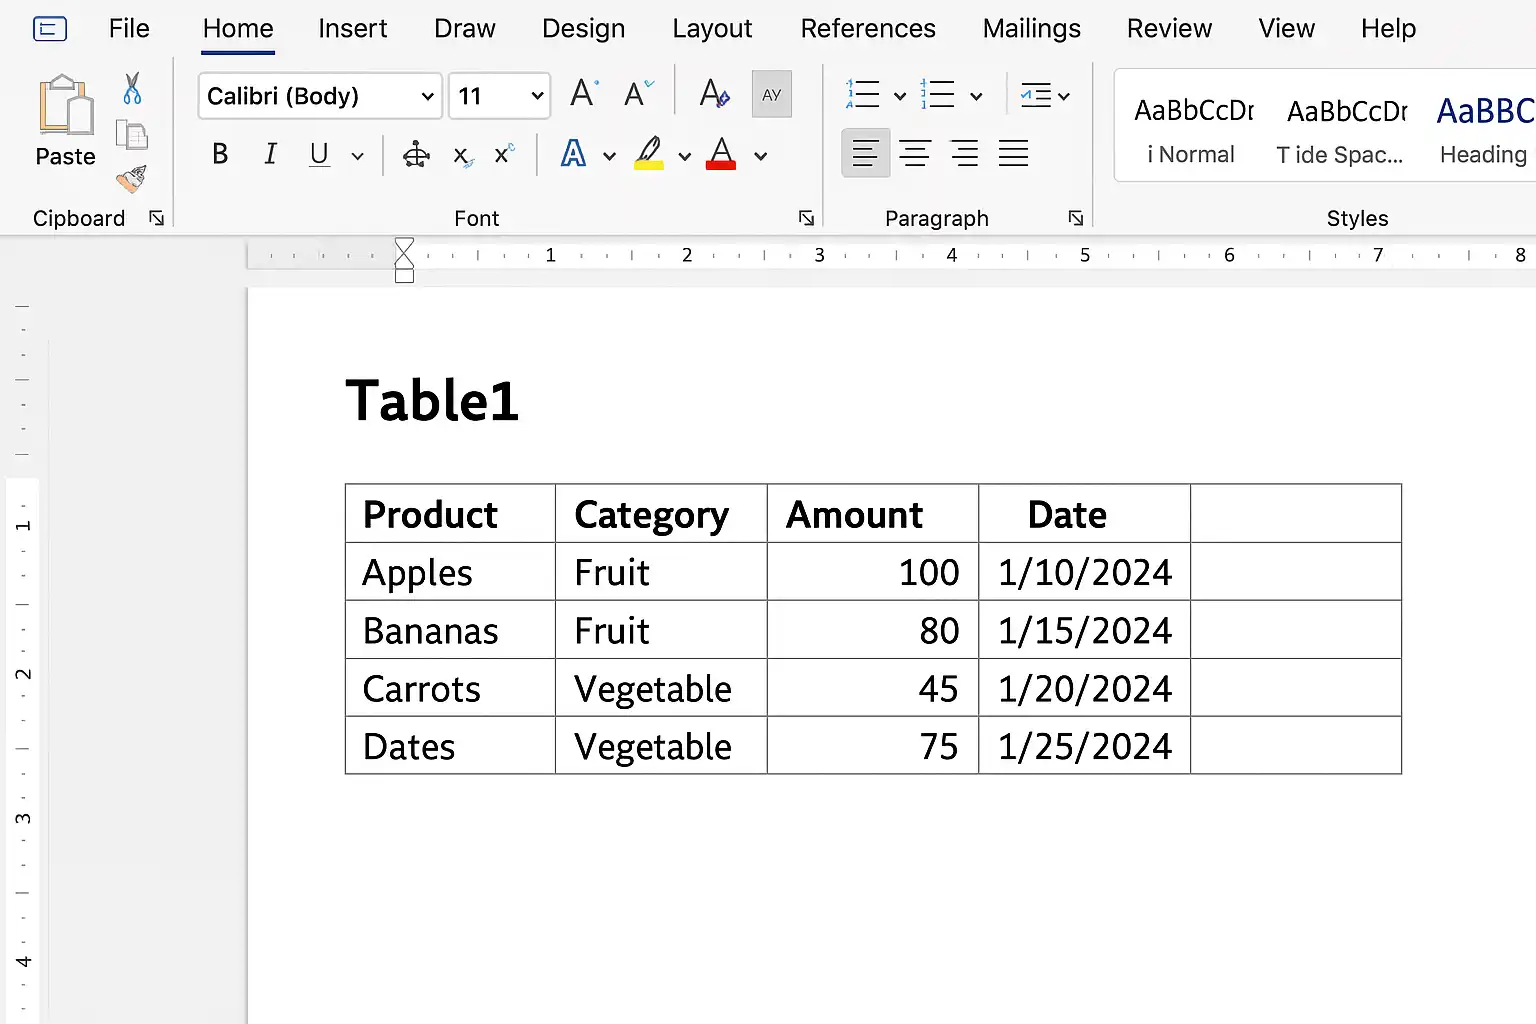Image resolution: width=1536 pixels, height=1024 pixels.
Task: Open the Calibri (Body) font dropdown
Action: point(427,96)
